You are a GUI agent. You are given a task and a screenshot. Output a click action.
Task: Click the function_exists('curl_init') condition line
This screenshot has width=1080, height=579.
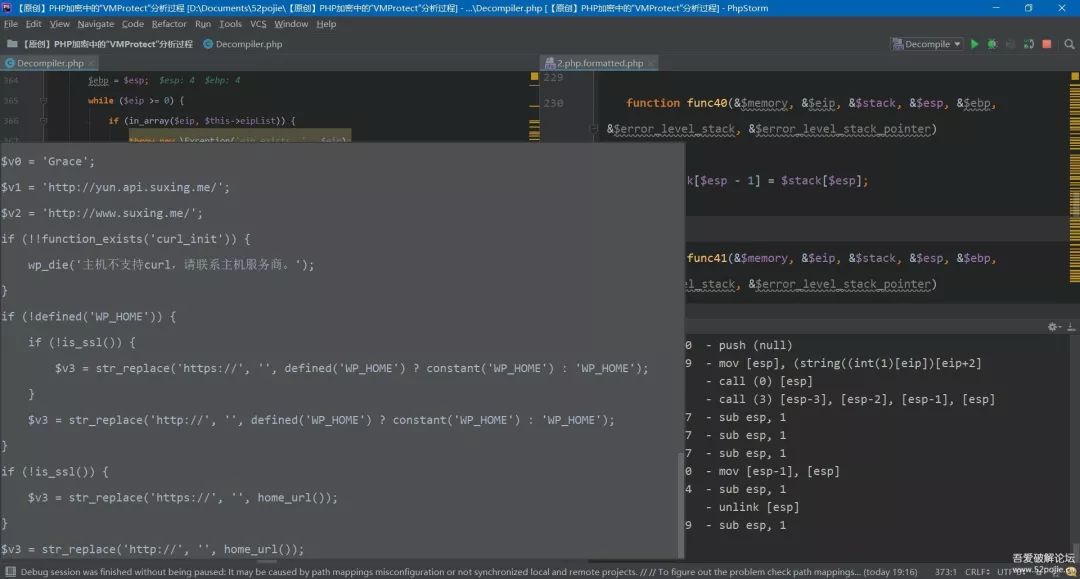pos(125,239)
